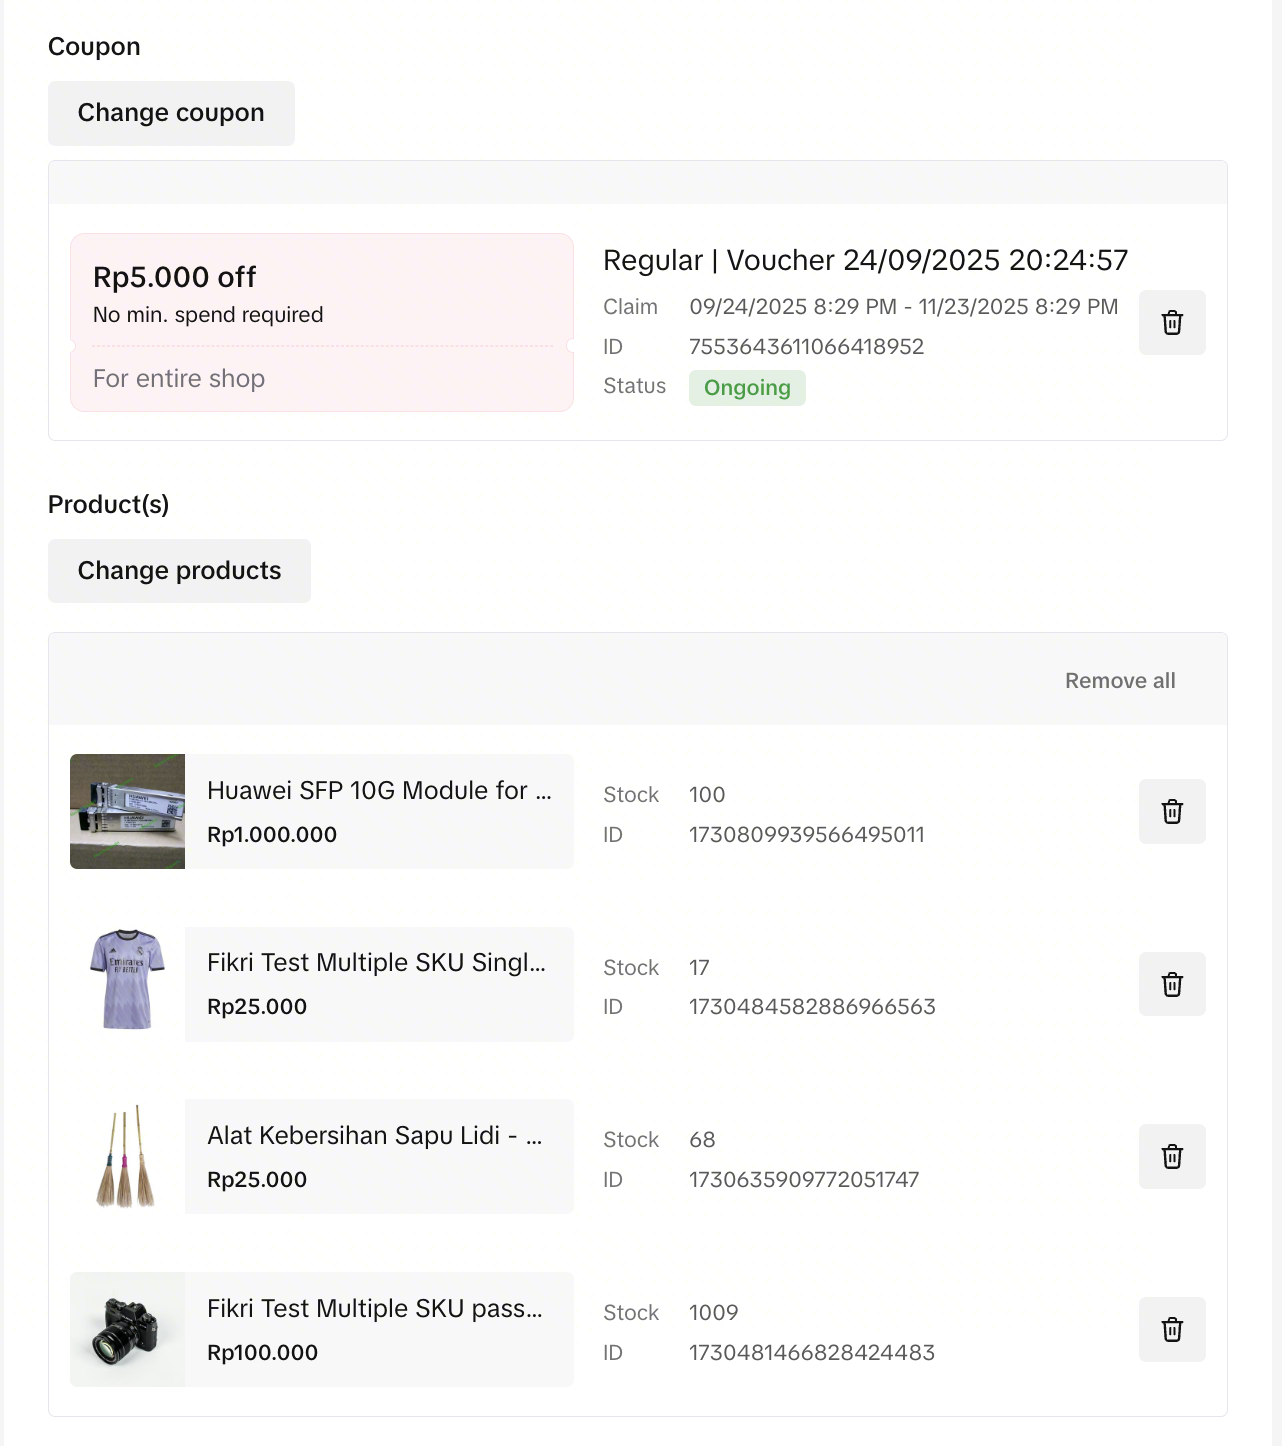Click the Ongoing status badge
This screenshot has width=1282, height=1446.
746,388
